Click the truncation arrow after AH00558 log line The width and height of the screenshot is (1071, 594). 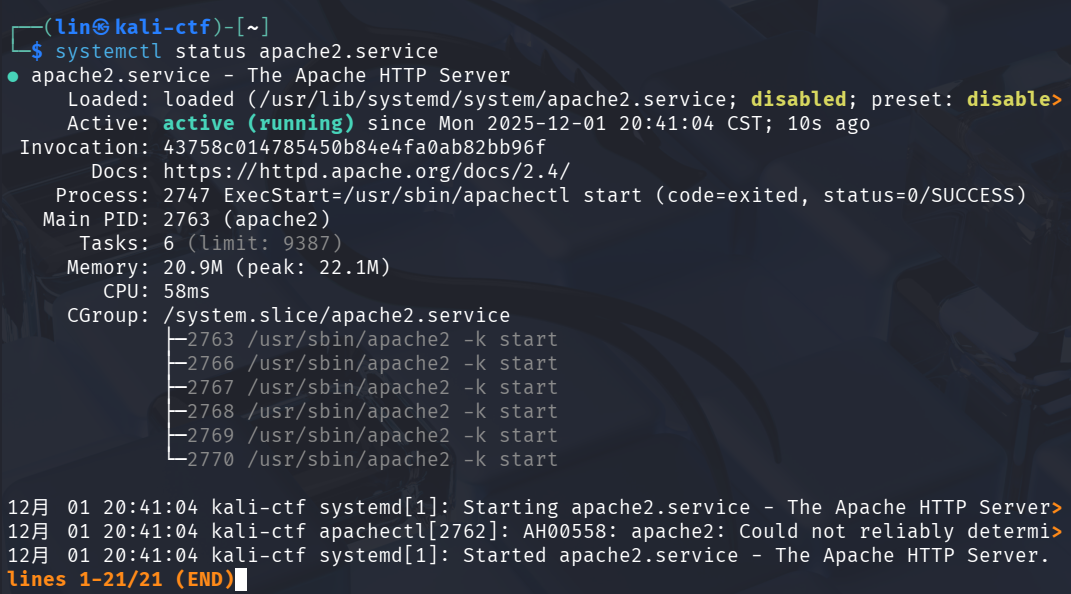1057,532
